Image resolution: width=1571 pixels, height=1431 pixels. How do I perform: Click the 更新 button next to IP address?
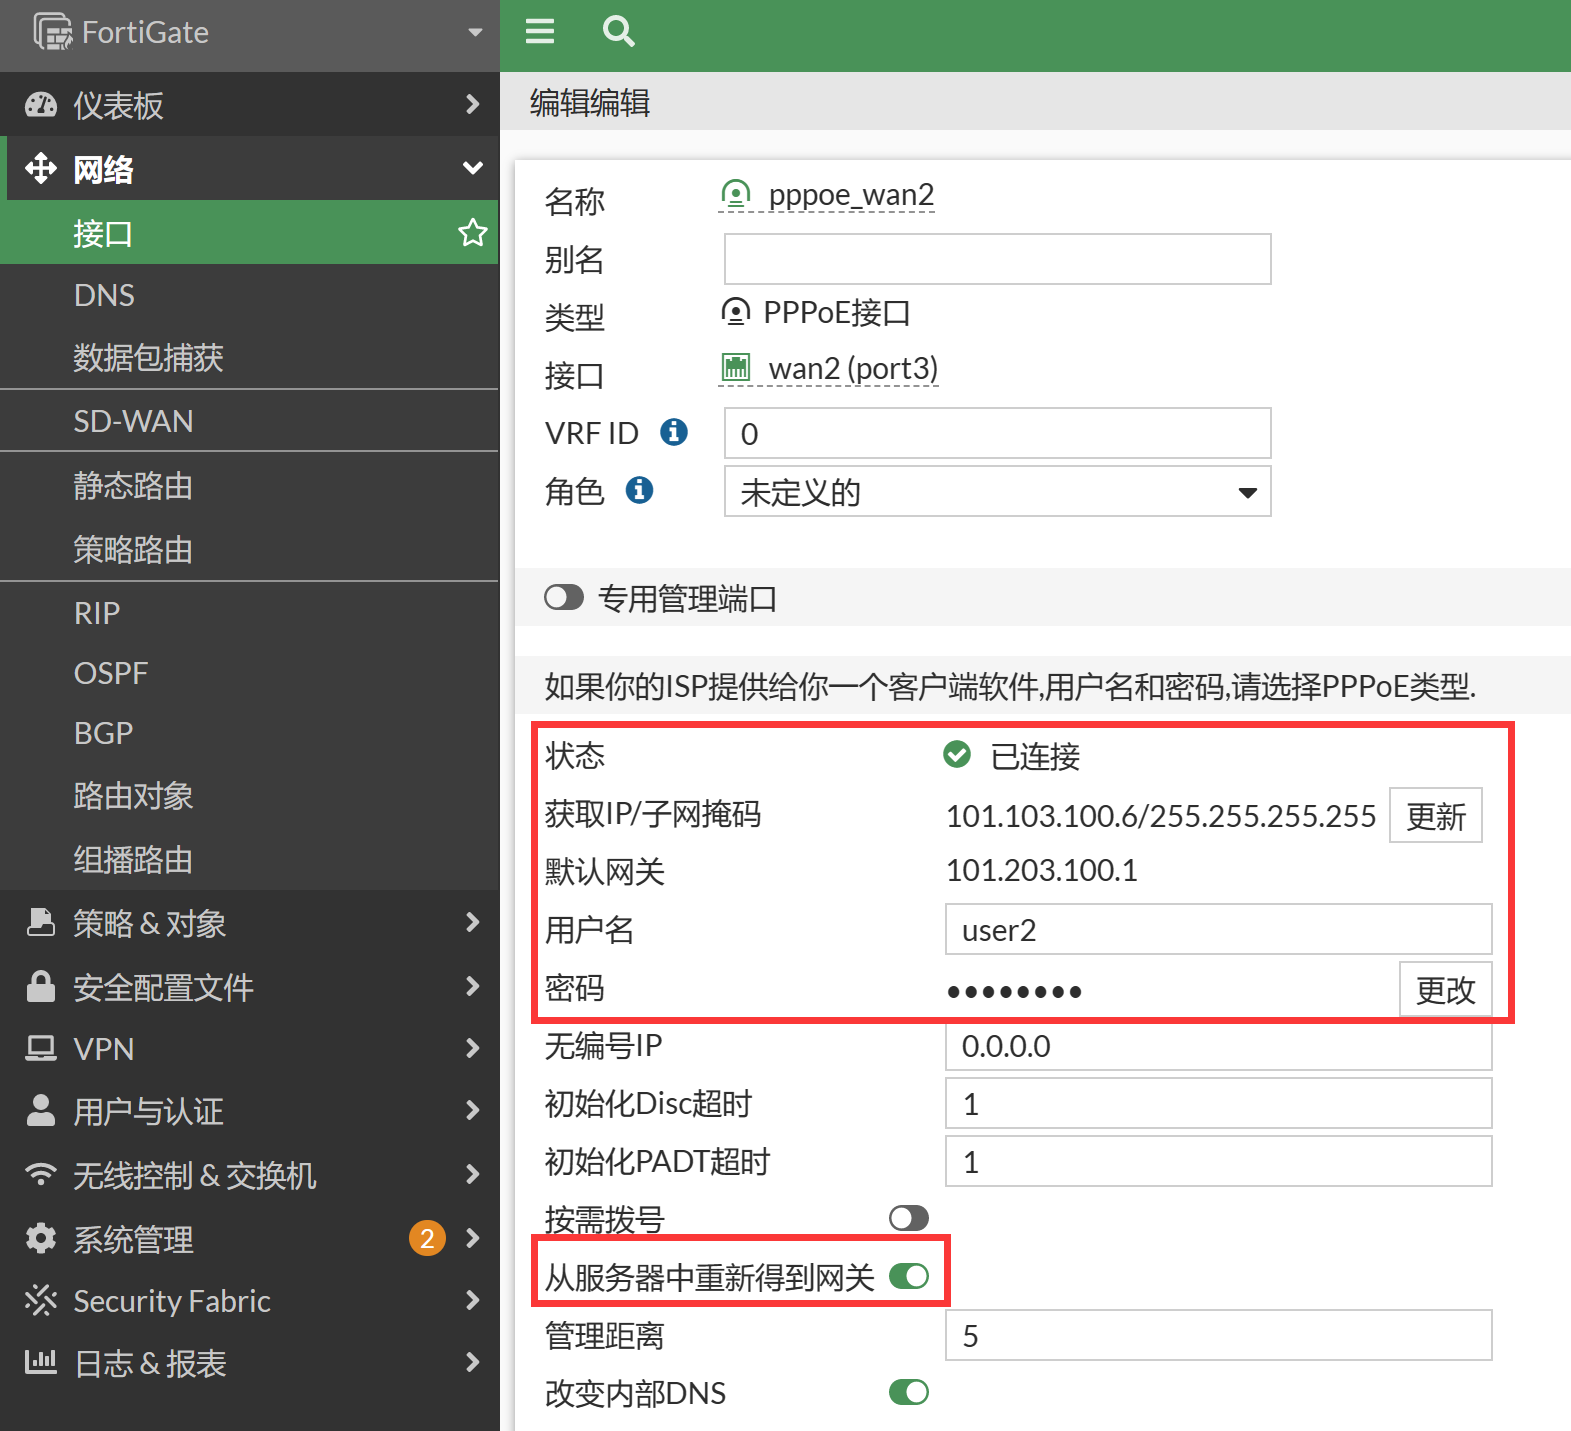pyautogui.click(x=1435, y=816)
